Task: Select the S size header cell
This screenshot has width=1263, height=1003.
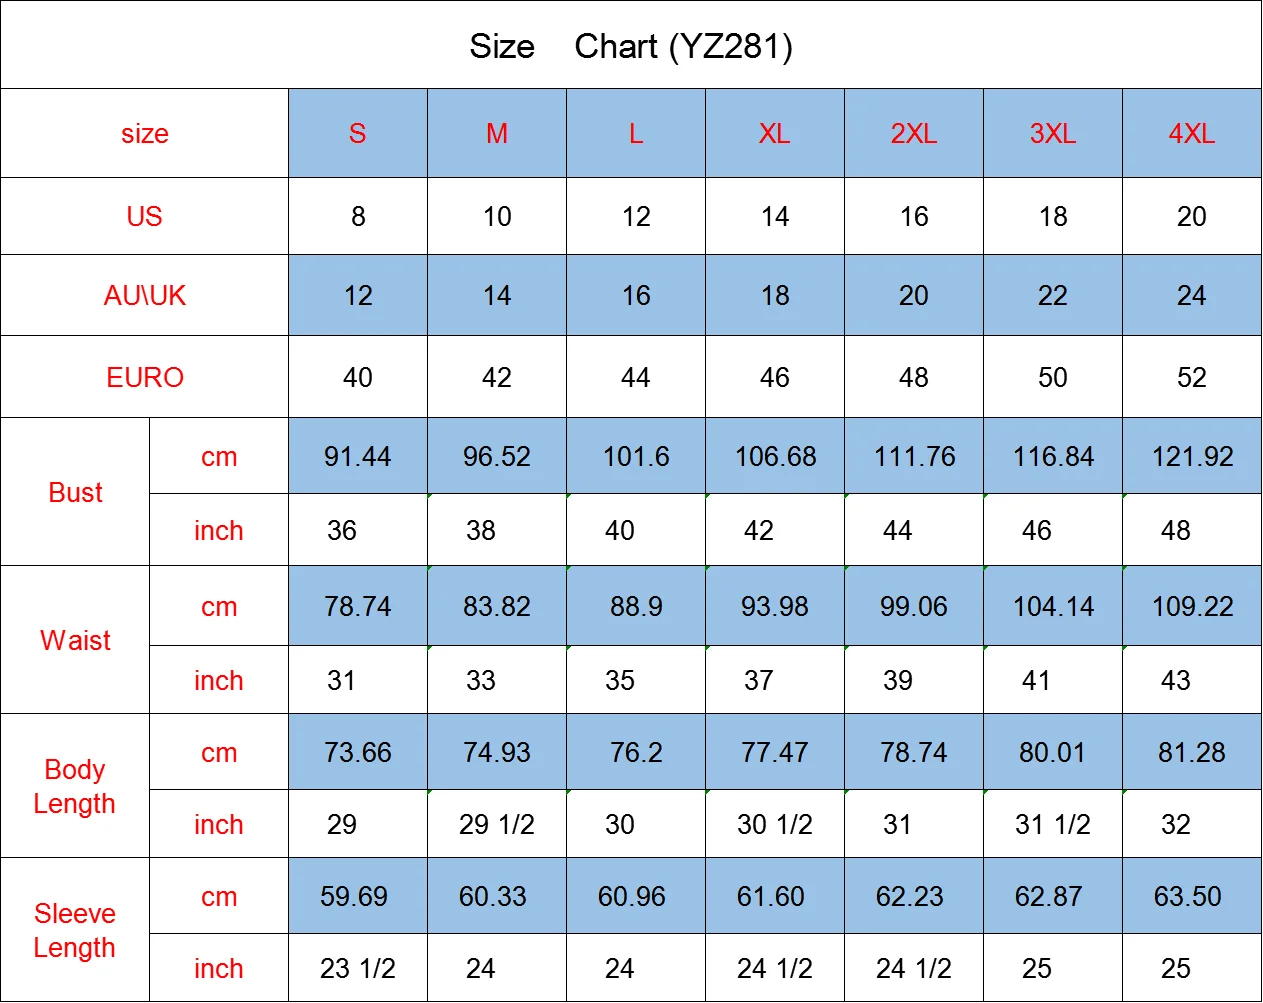Action: coord(358,134)
